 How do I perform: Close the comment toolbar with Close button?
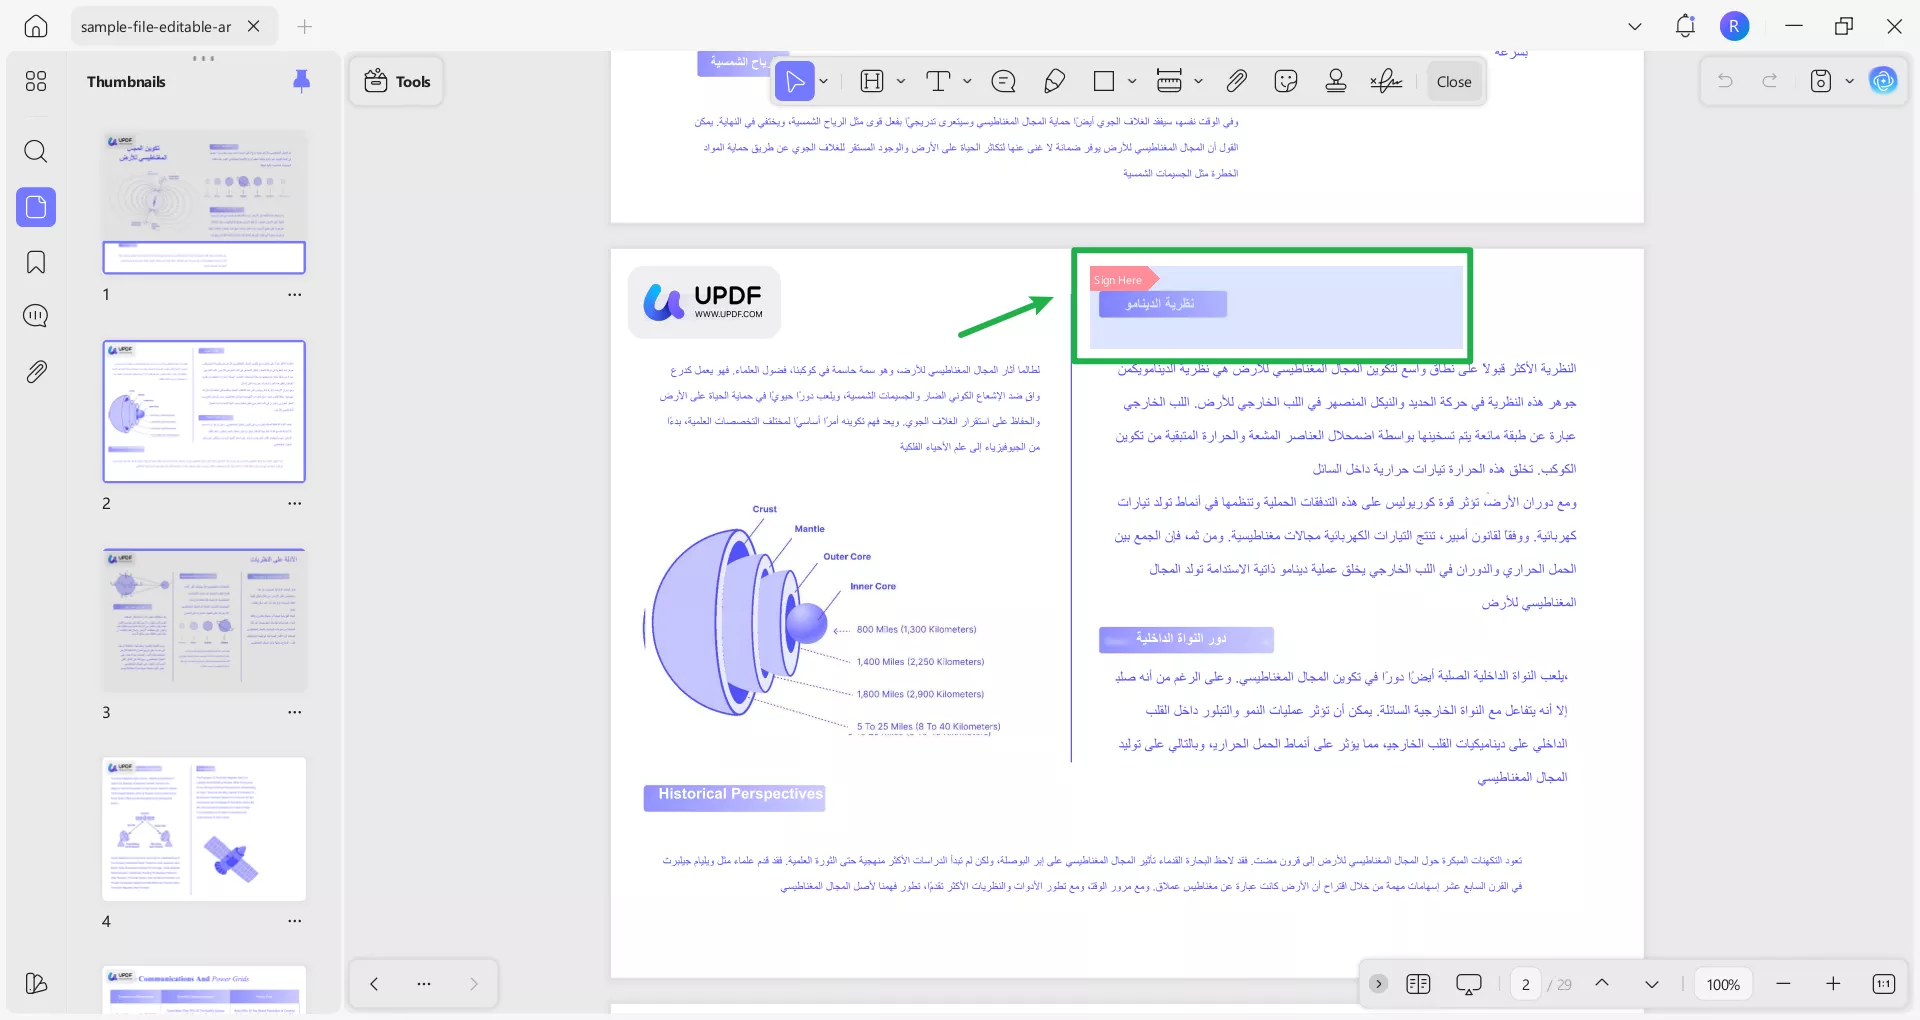coord(1453,82)
